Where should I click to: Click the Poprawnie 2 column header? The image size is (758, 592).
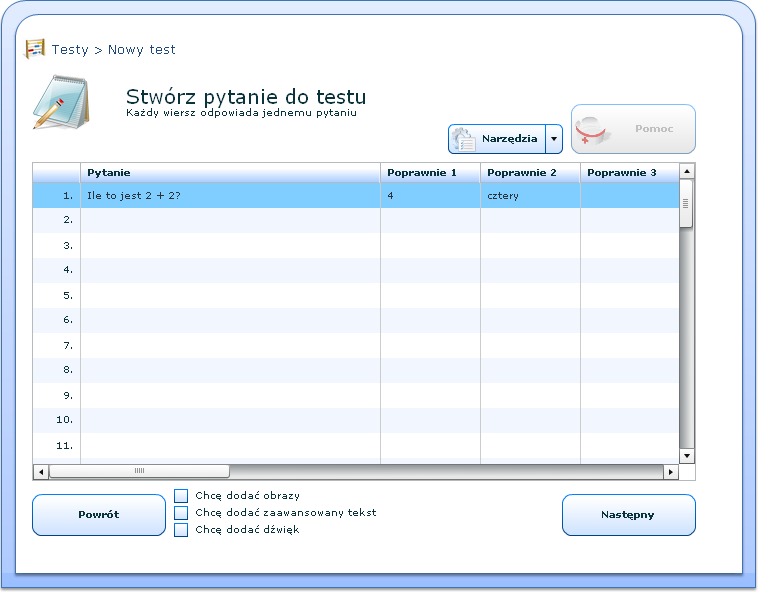pyautogui.click(x=530, y=173)
